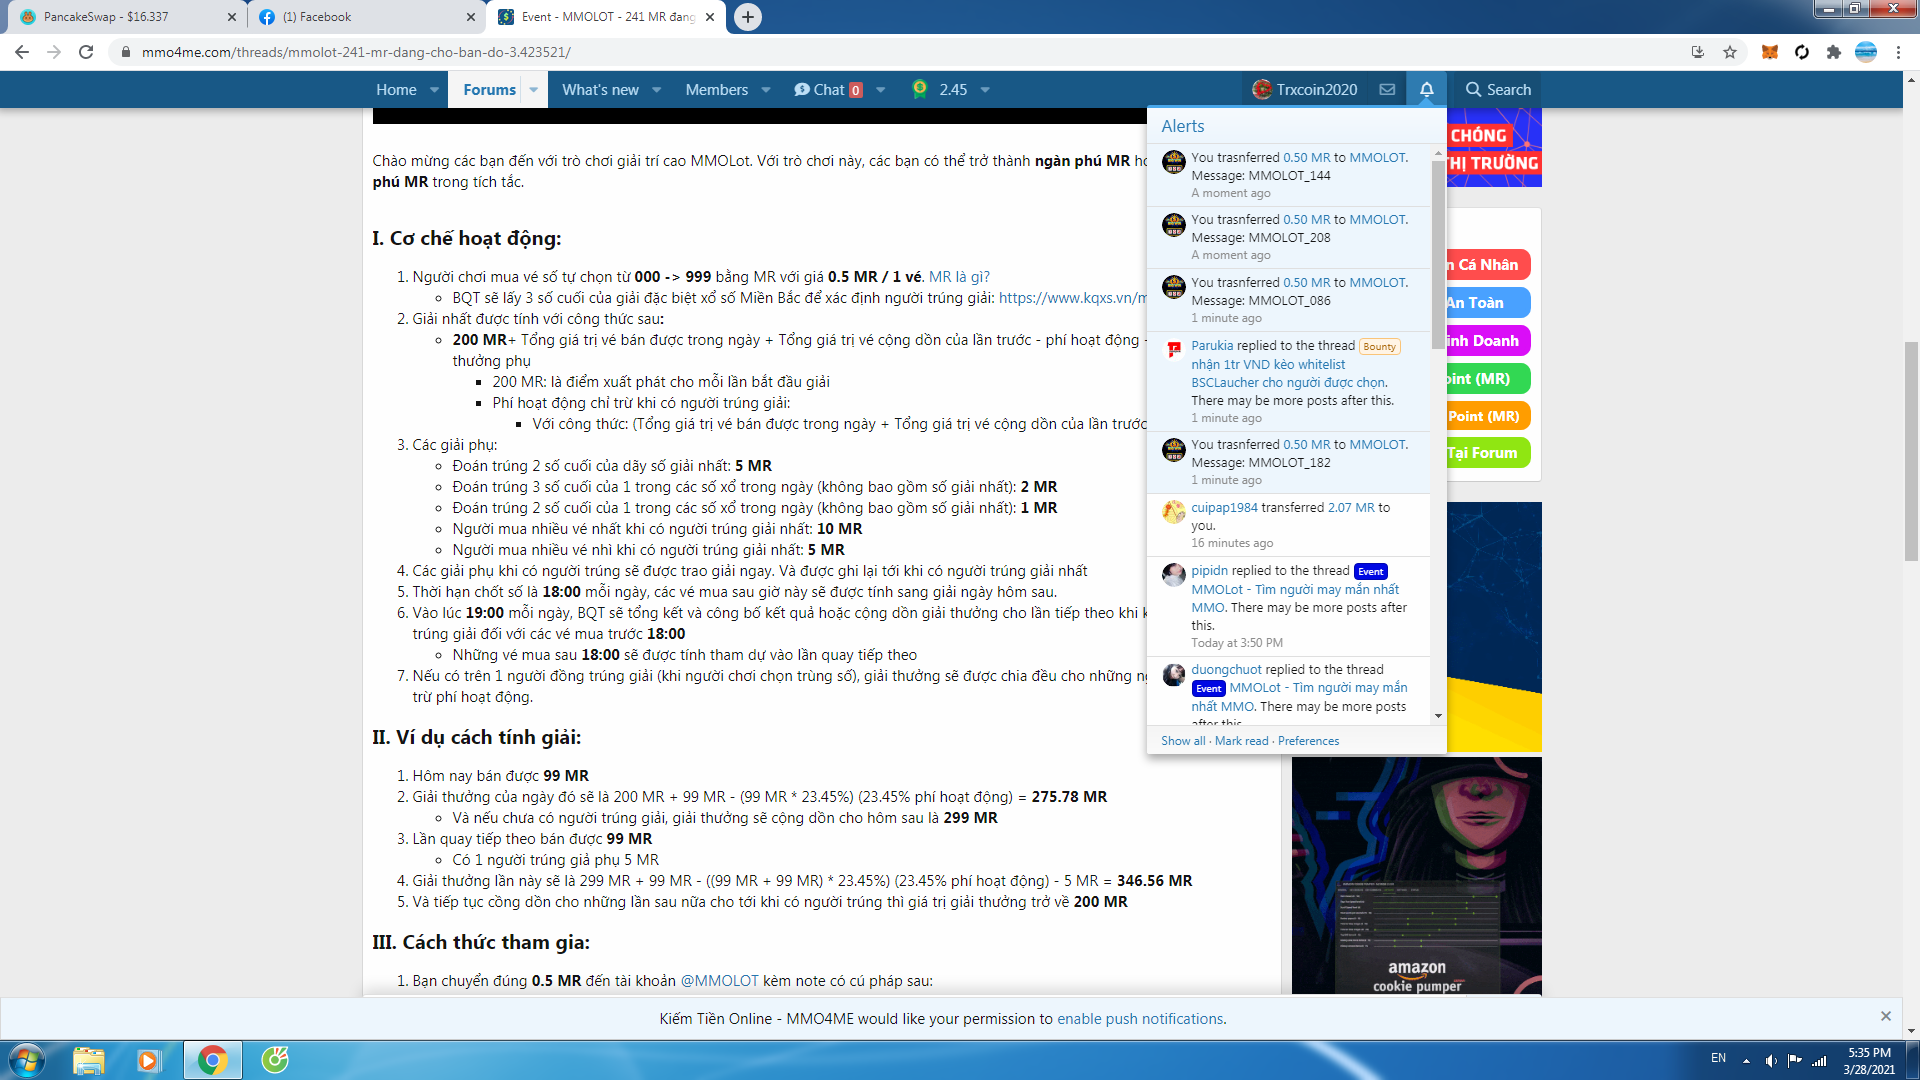Open the inbox envelope icon

(x=1387, y=89)
